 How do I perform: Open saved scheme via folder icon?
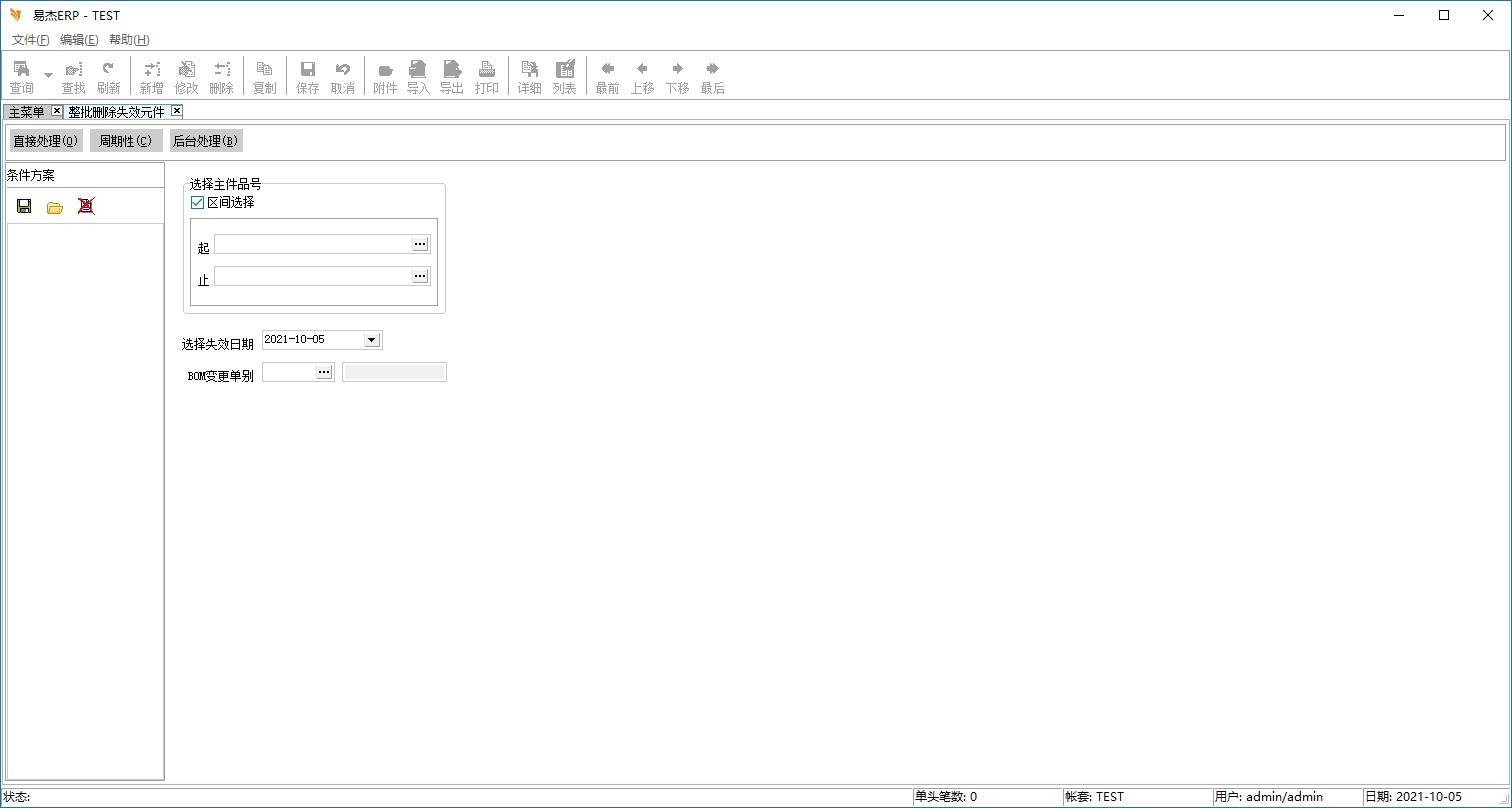click(x=55, y=207)
